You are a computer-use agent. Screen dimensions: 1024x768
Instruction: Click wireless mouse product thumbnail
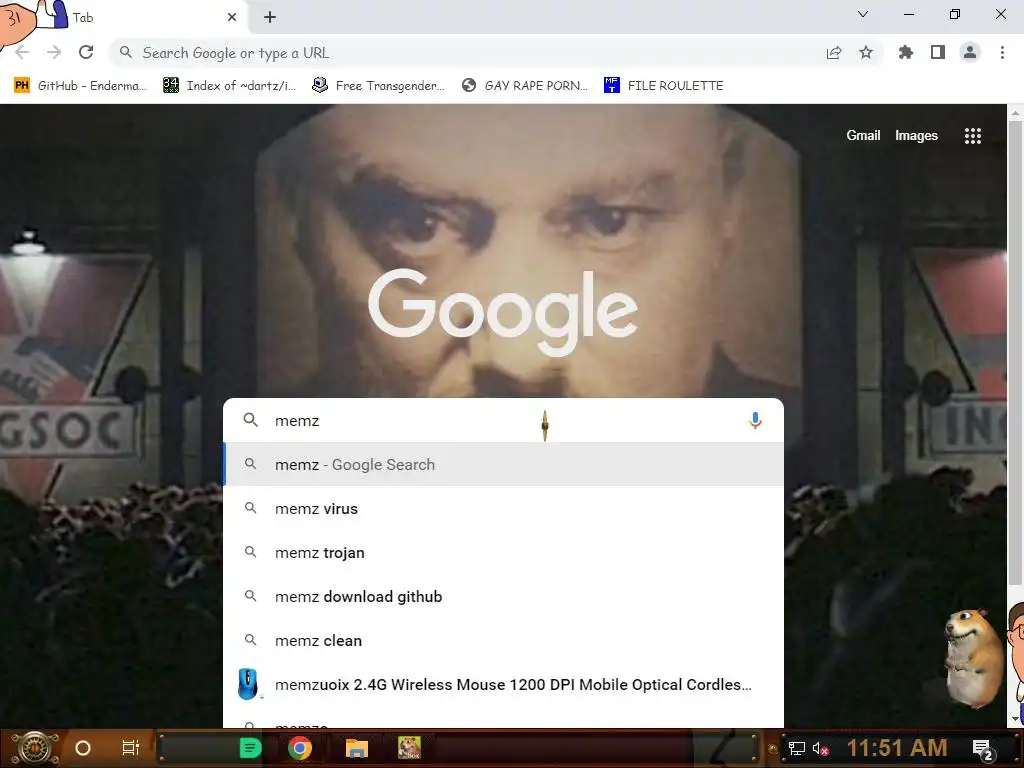coord(248,684)
